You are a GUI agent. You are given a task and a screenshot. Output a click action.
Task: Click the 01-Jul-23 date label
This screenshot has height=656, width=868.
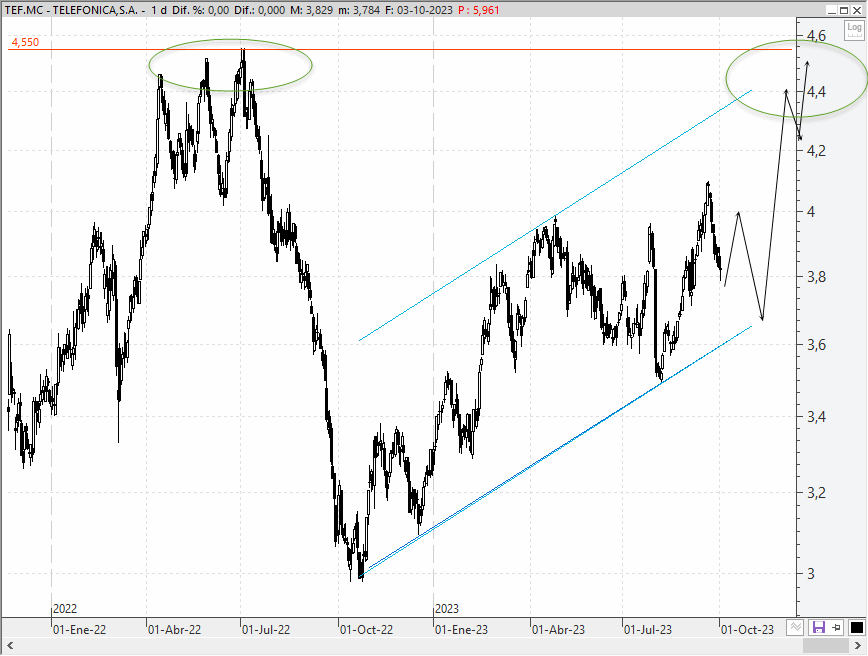click(648, 630)
